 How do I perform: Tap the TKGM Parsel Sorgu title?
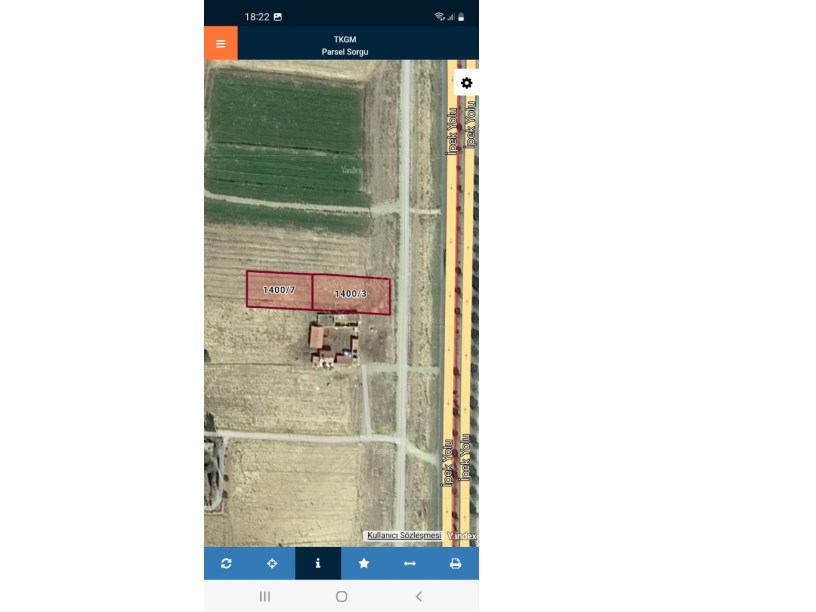pyautogui.click(x=345, y=45)
